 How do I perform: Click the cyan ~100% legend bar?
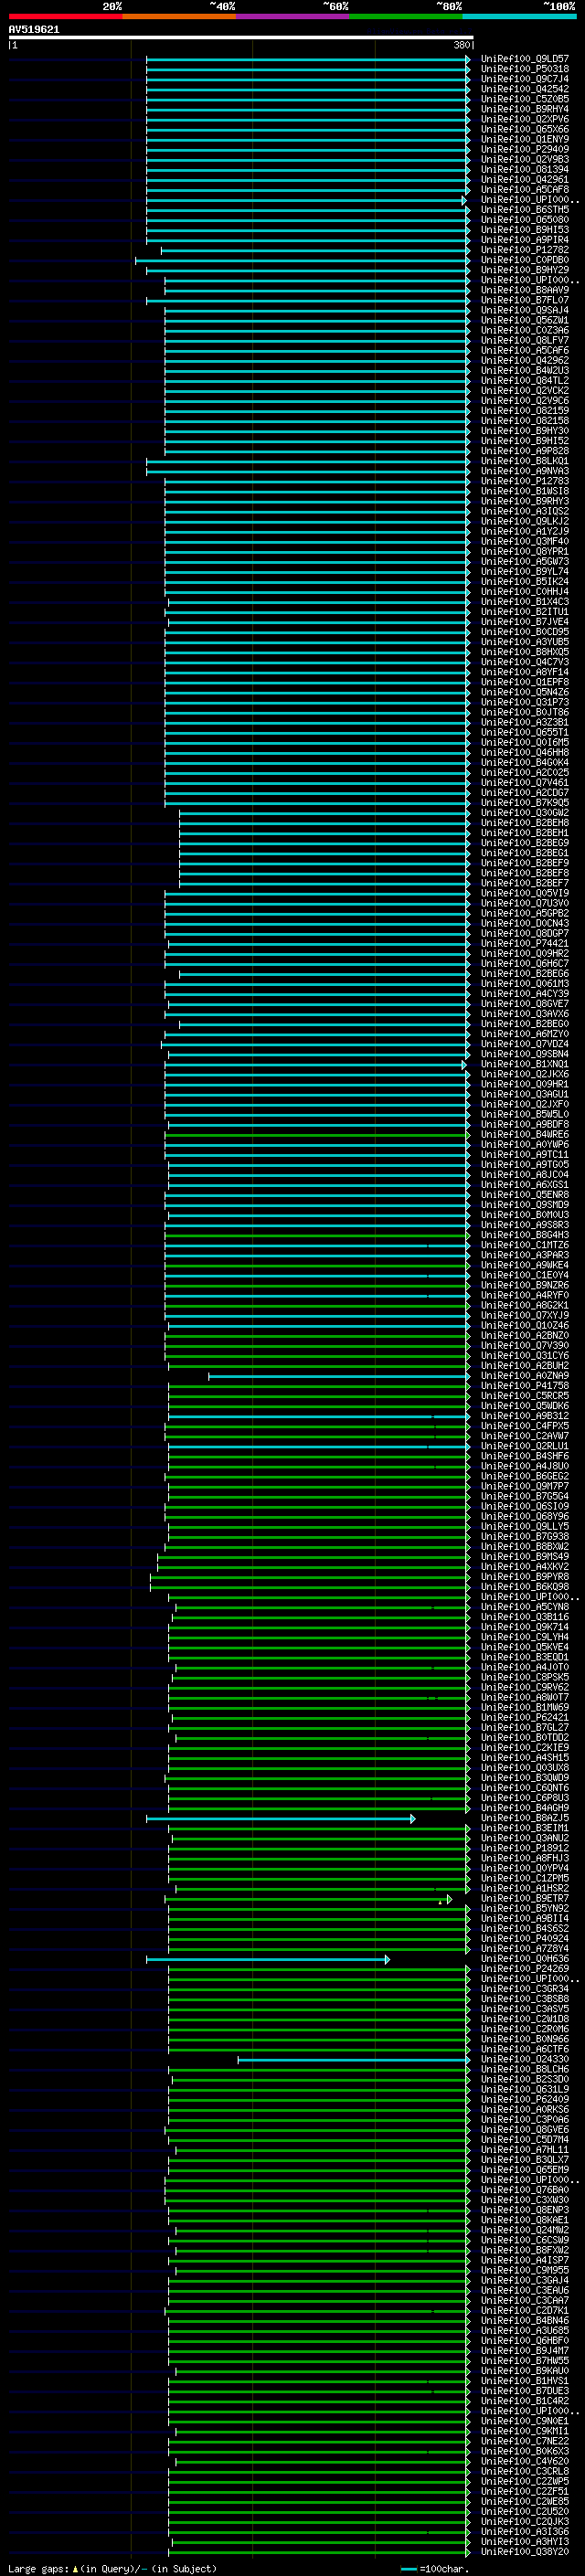pyautogui.click(x=519, y=16)
